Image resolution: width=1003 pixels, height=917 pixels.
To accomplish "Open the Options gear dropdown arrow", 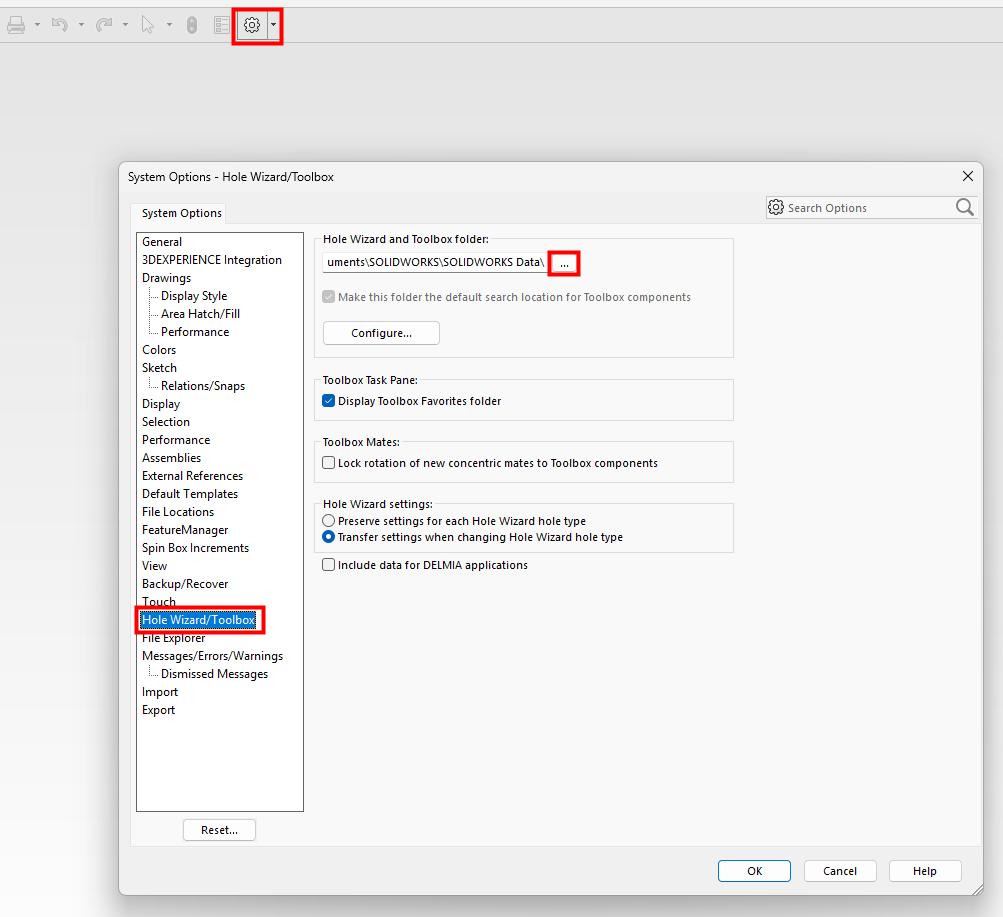I will [273, 25].
